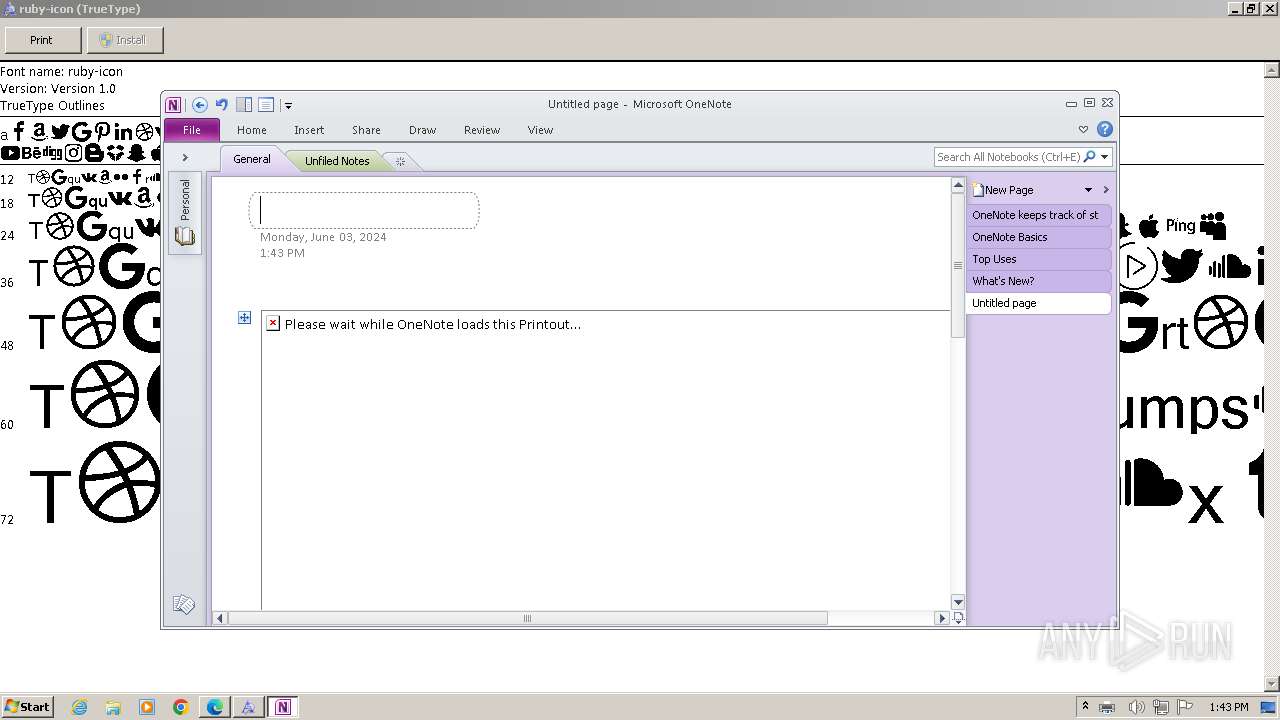This screenshot has height=720, width=1280.
Task: Toggle Full Page View in quick access toolbar
Action: pyautogui.click(x=266, y=104)
